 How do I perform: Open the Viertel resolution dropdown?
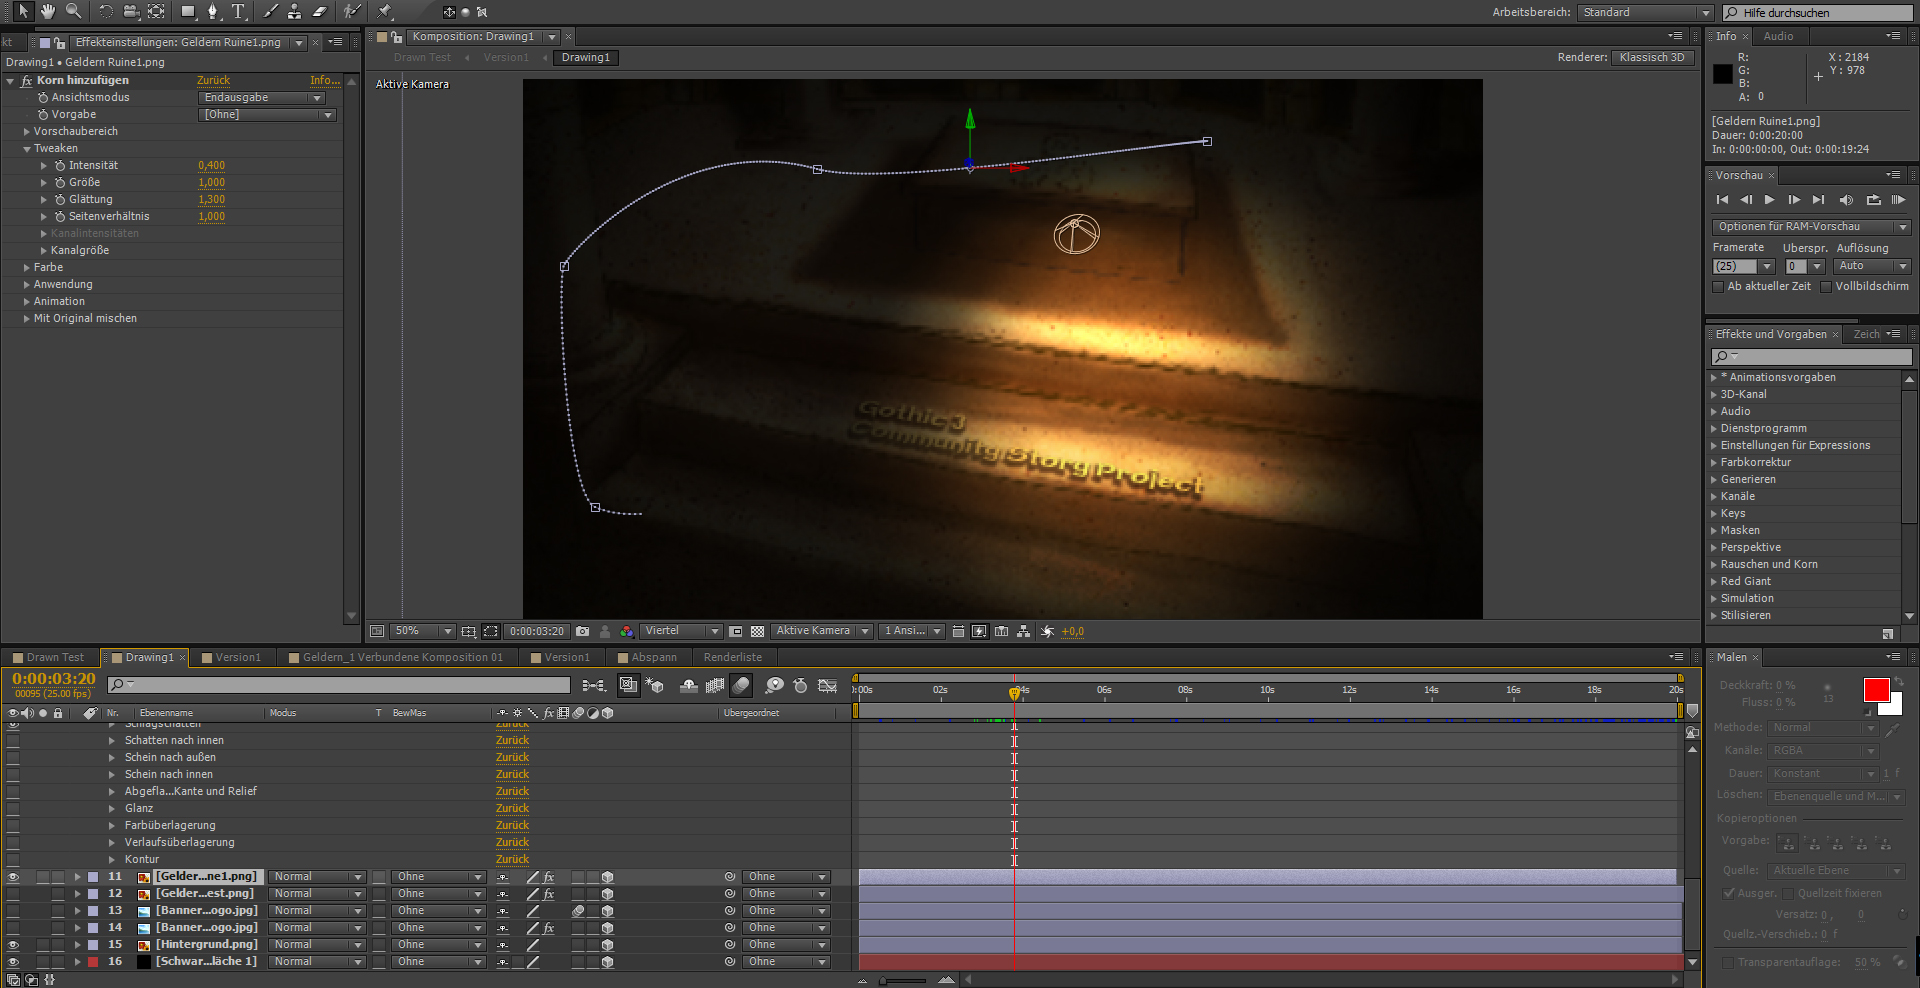coord(681,631)
